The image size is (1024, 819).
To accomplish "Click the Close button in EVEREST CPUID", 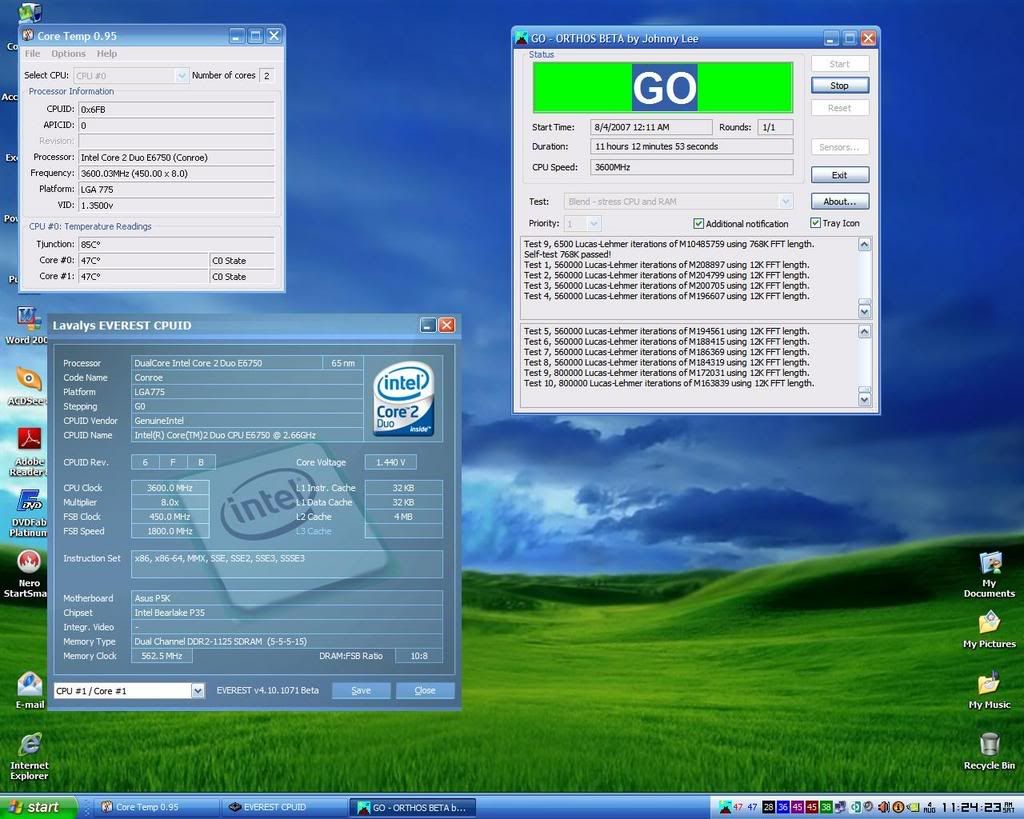I will [425, 690].
